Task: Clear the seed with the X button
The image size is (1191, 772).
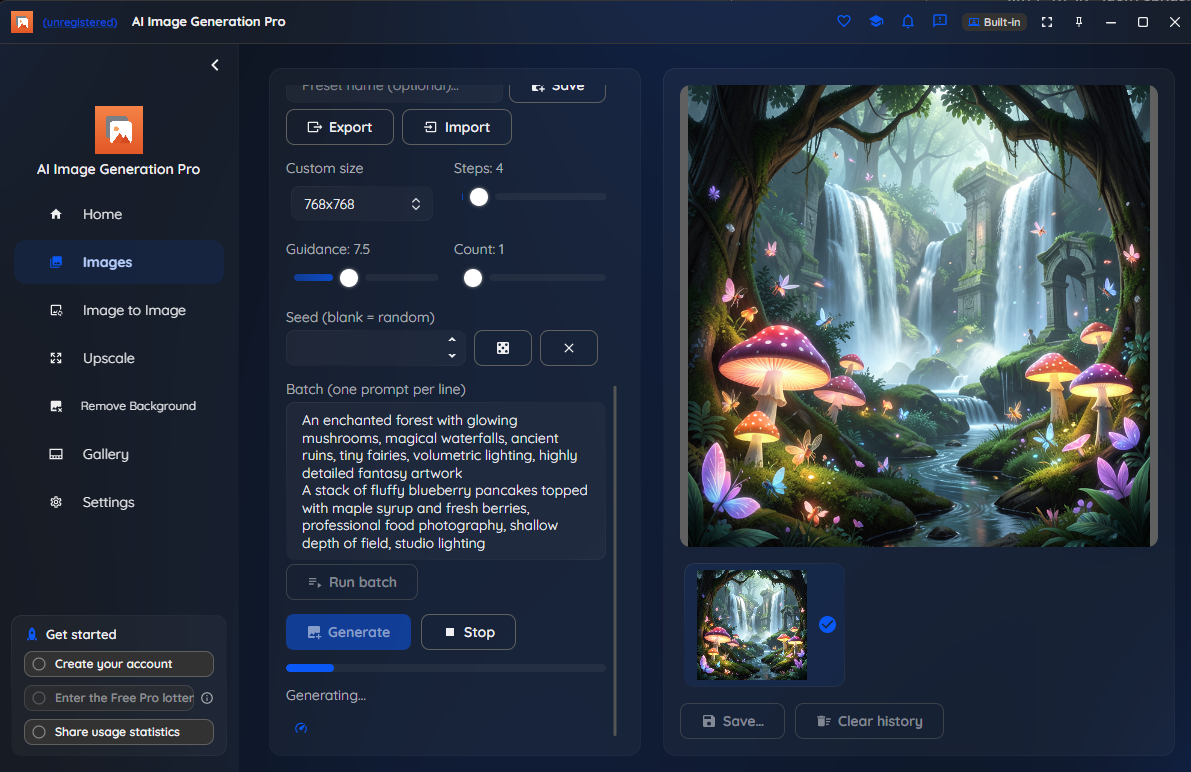Action: coord(569,348)
